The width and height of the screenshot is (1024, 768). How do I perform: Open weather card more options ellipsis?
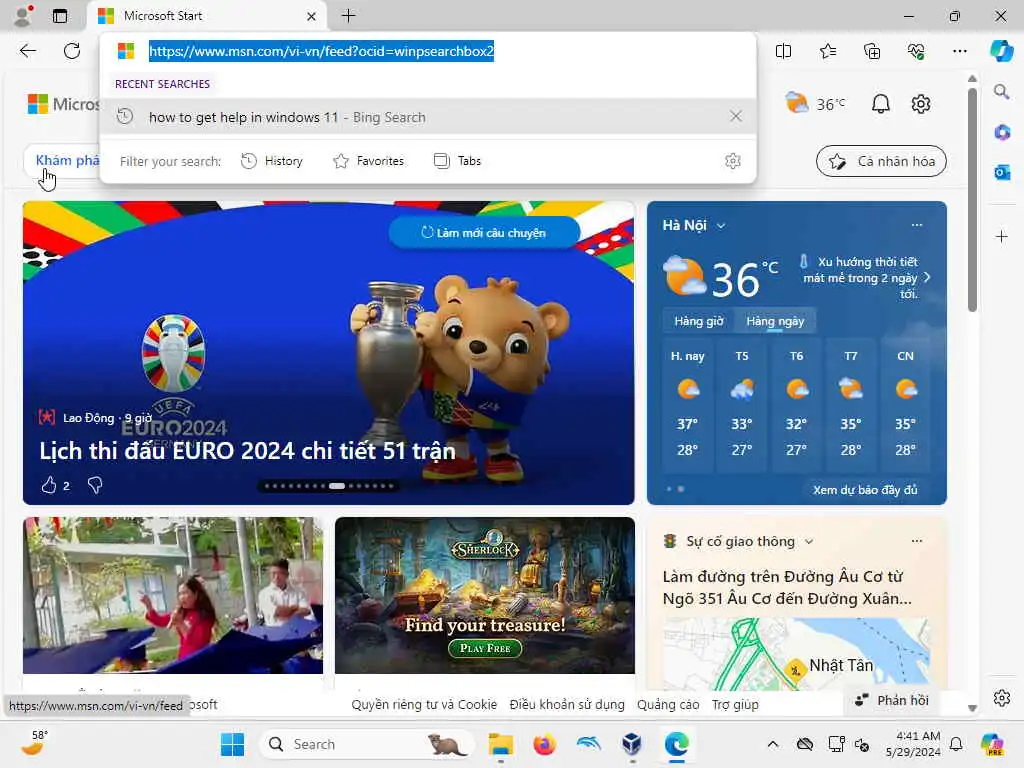click(917, 225)
